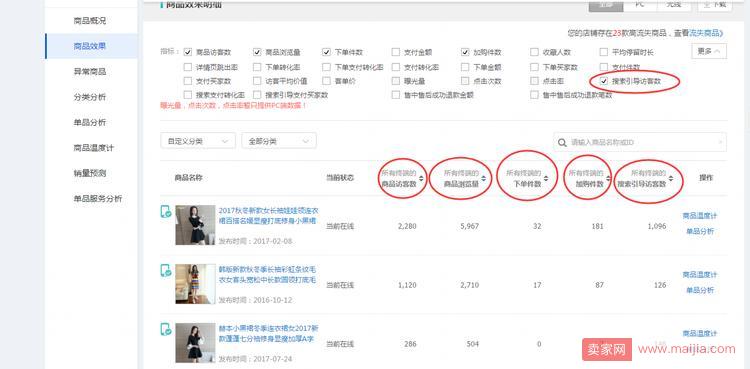Sort by 搜索引导访客数 column arrows
This screenshot has width=750, height=369.
pos(671,178)
